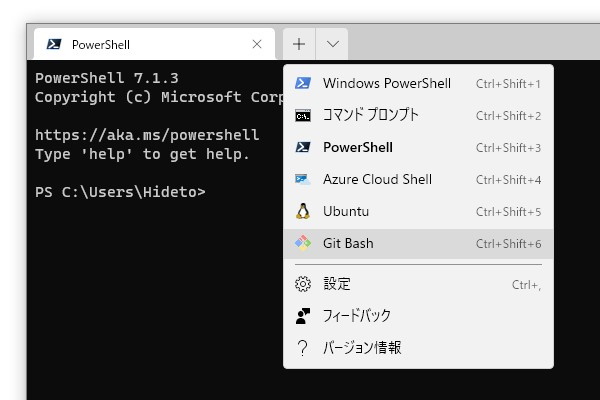
Task: Choose Windows PowerShell menu entry
Action: pos(418,83)
